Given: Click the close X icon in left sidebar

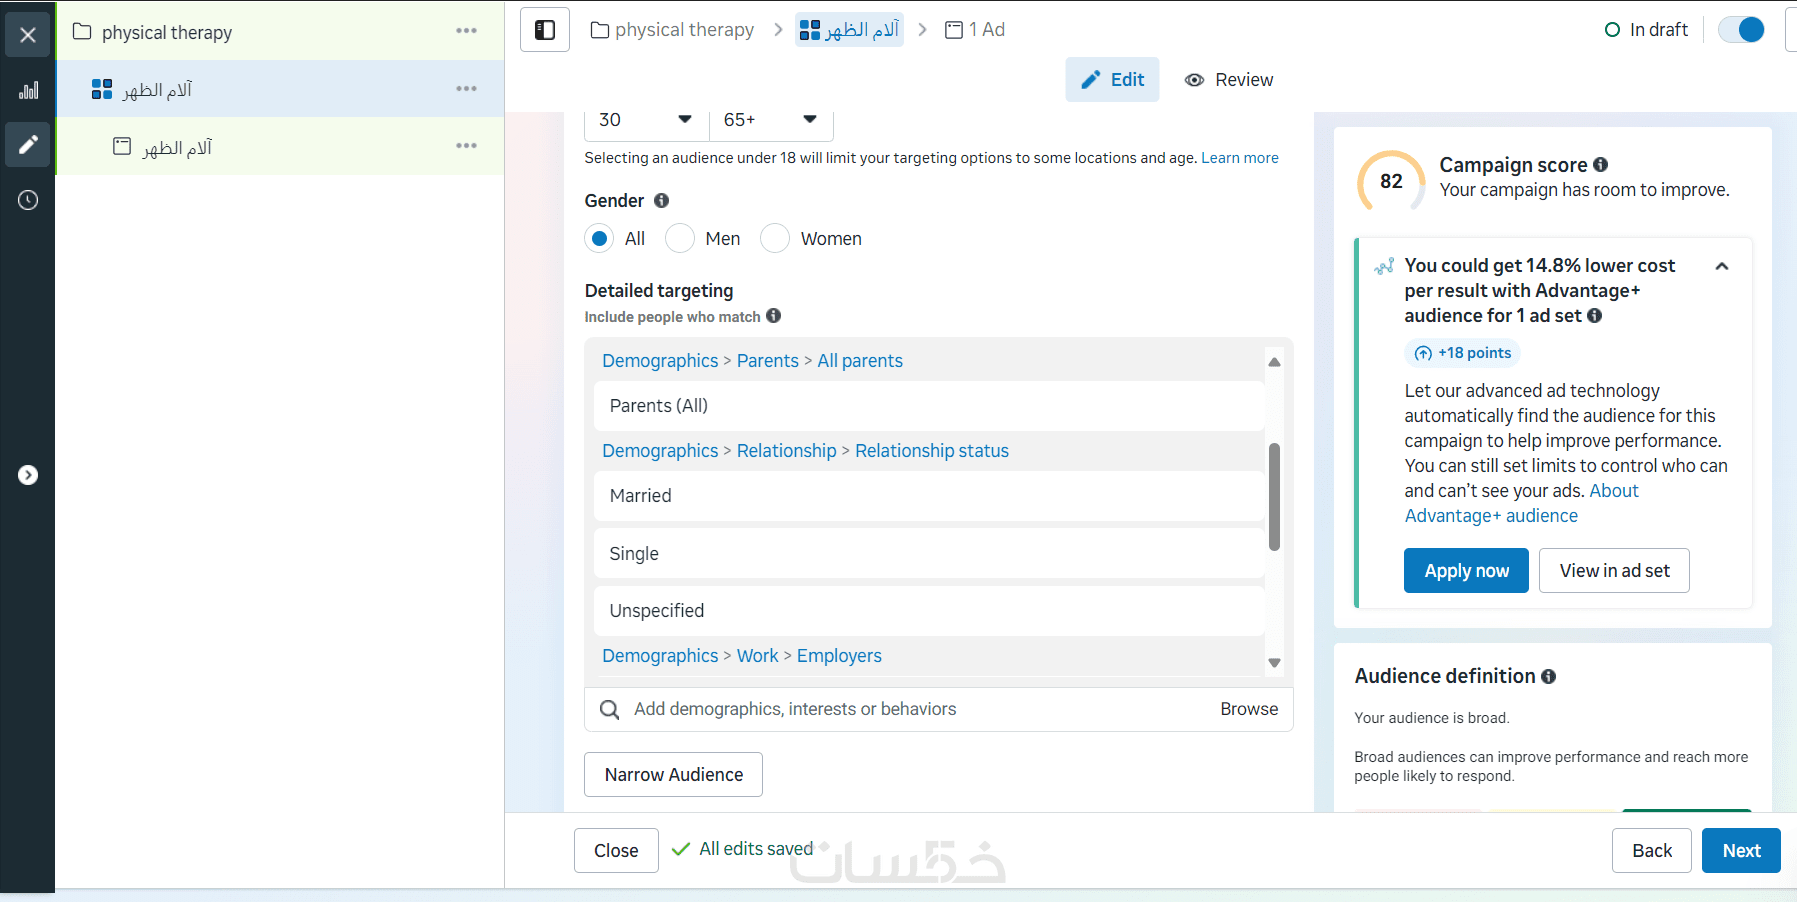Looking at the screenshot, I should tap(28, 35).
